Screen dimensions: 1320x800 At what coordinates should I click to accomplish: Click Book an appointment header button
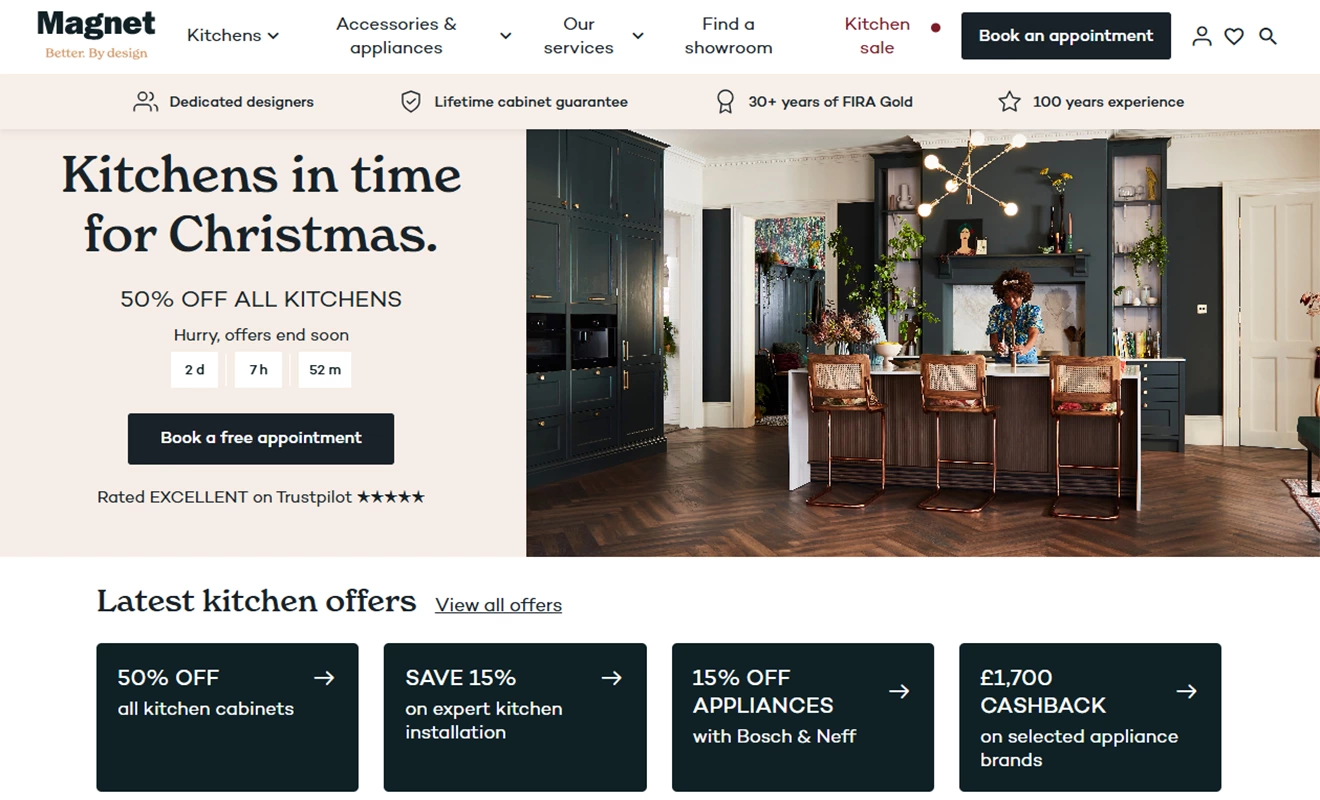point(1066,36)
